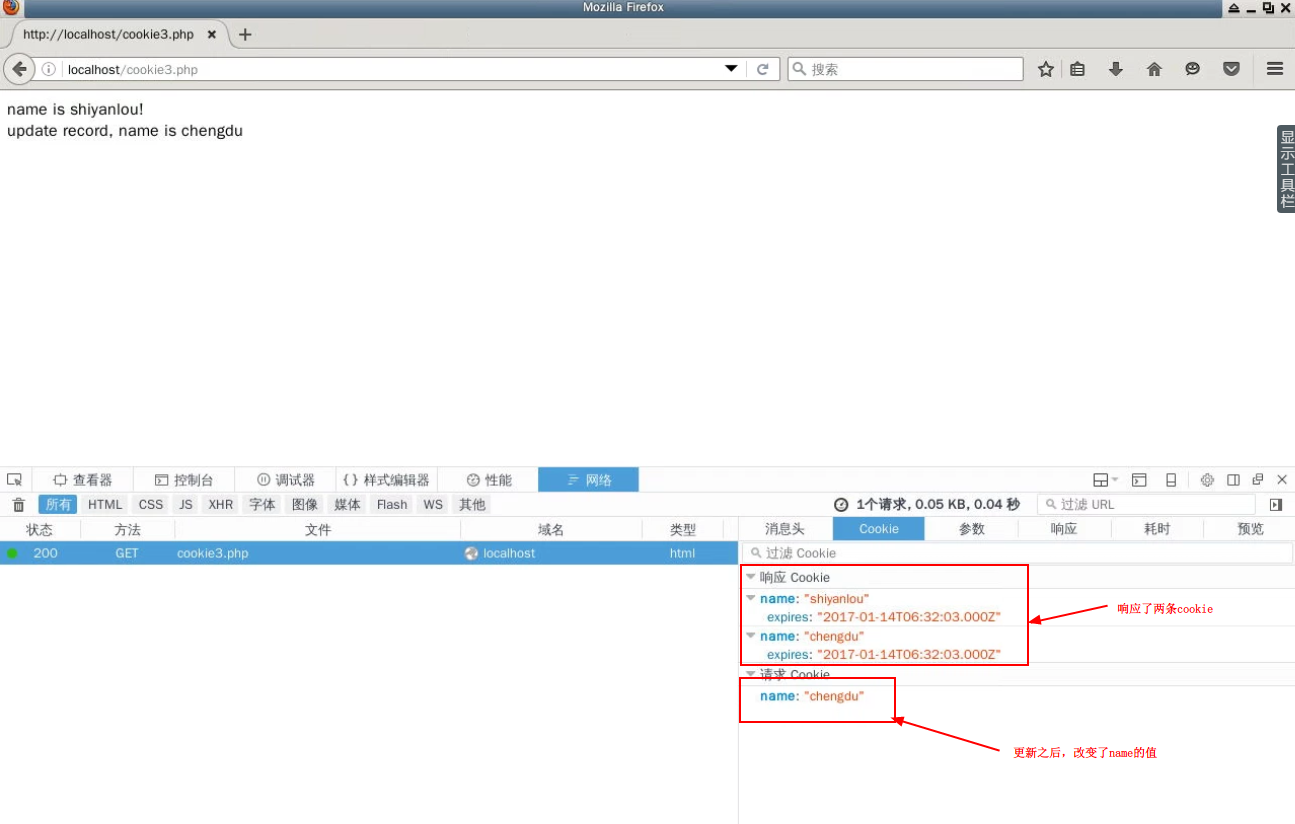Collapse the 请求 Cookie section
Image resolution: width=1295 pixels, height=824 pixels.
point(751,674)
